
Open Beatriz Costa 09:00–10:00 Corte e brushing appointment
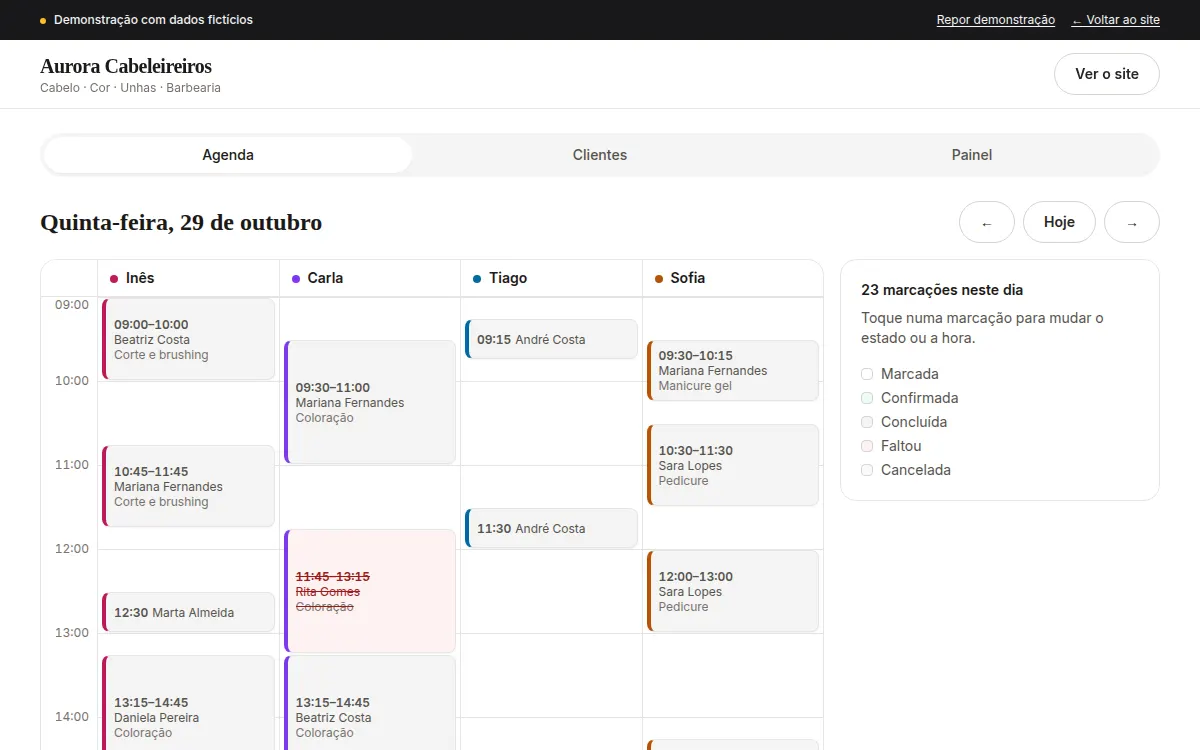coord(188,339)
